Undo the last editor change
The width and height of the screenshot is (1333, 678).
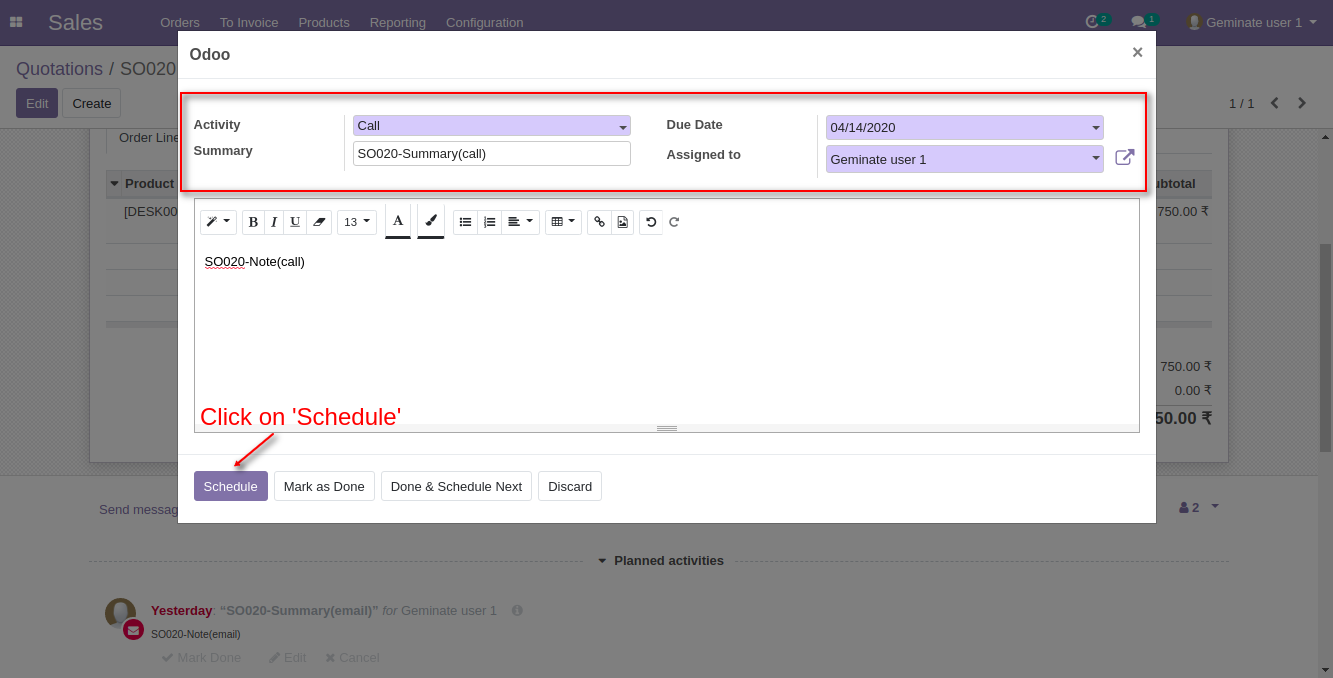click(650, 222)
